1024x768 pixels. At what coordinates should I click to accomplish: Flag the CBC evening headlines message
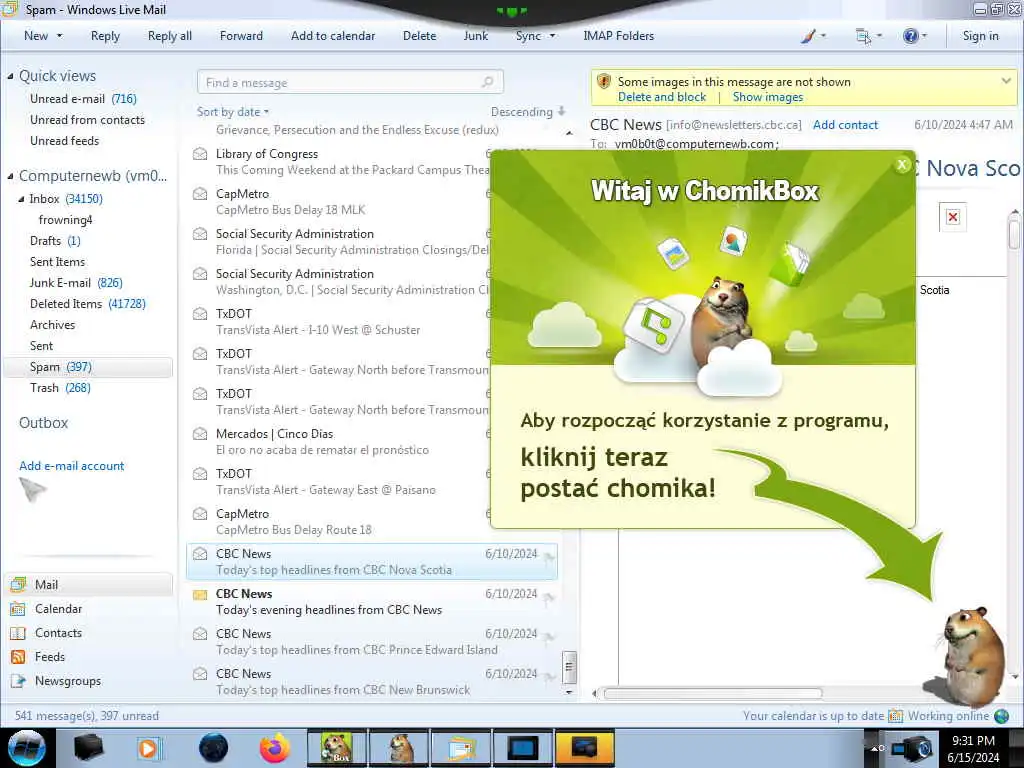[549, 597]
